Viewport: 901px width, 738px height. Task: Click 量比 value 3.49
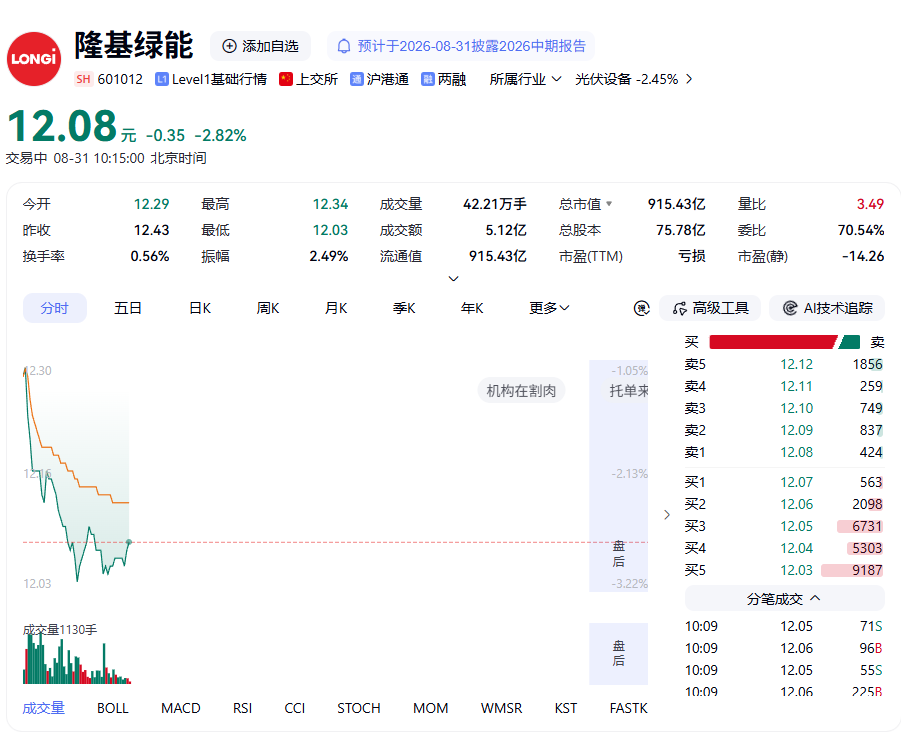tap(870, 204)
